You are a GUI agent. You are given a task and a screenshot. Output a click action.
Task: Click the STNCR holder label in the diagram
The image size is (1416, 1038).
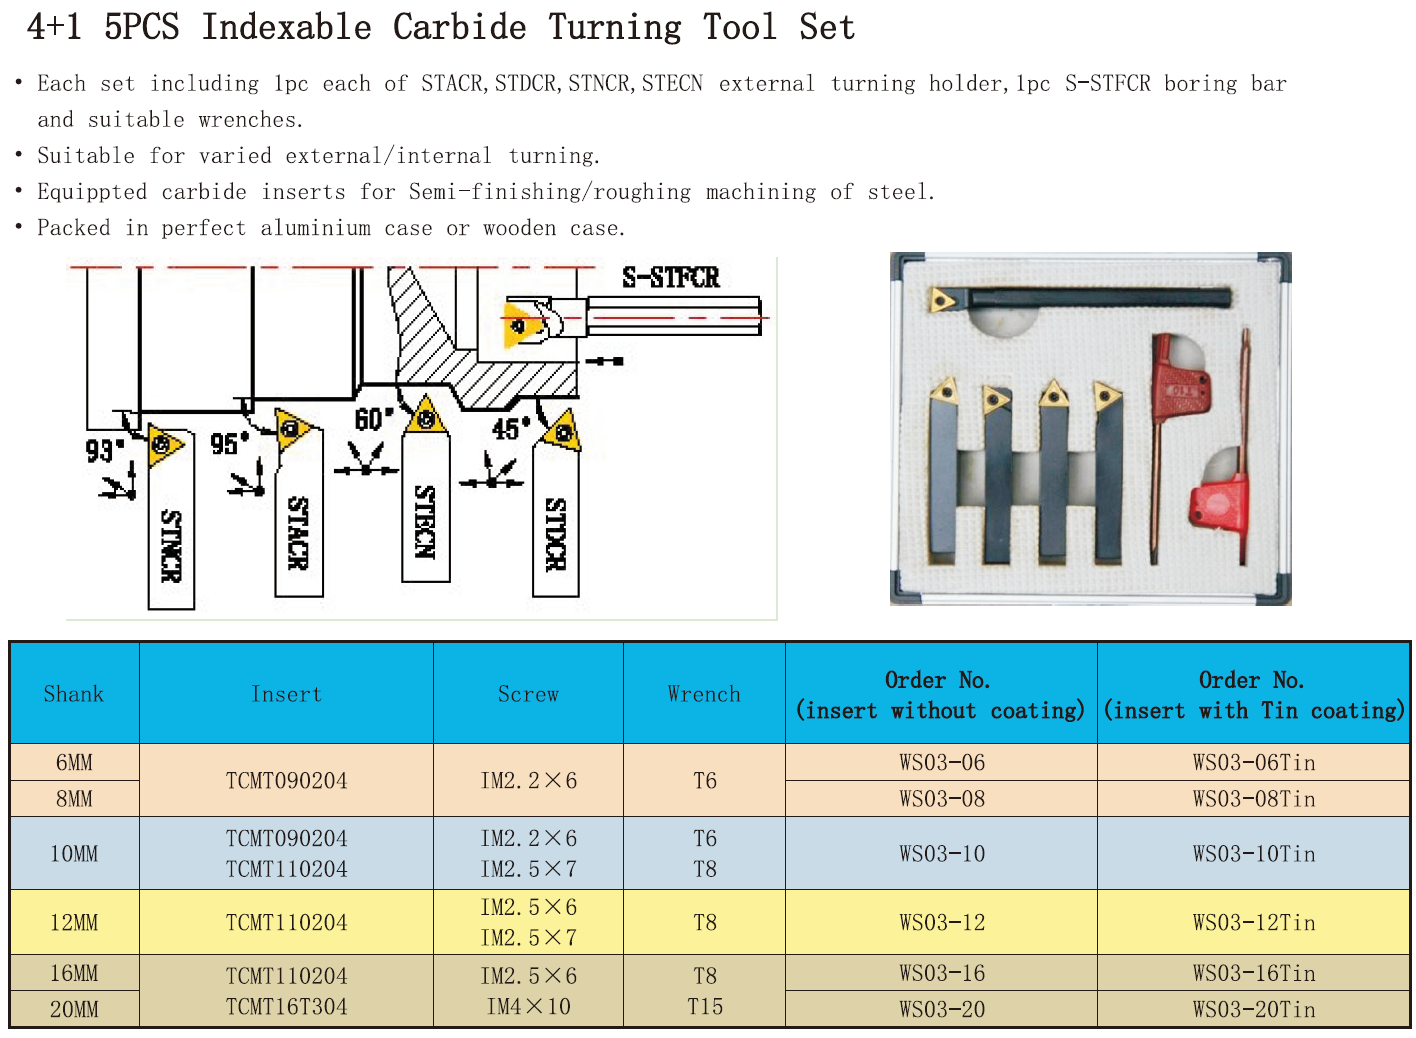click(172, 545)
